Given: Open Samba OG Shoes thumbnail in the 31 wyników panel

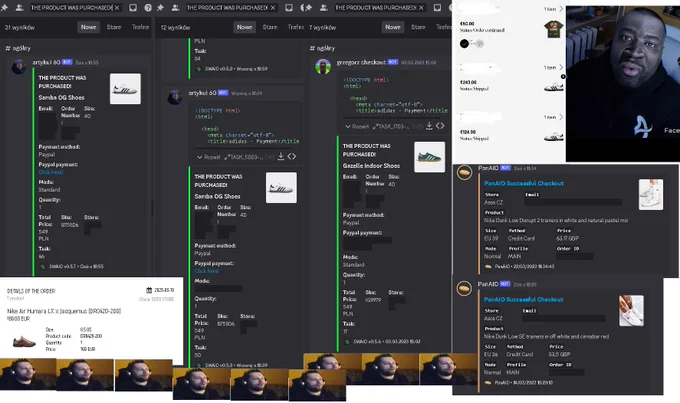Looking at the screenshot, I should [125, 89].
